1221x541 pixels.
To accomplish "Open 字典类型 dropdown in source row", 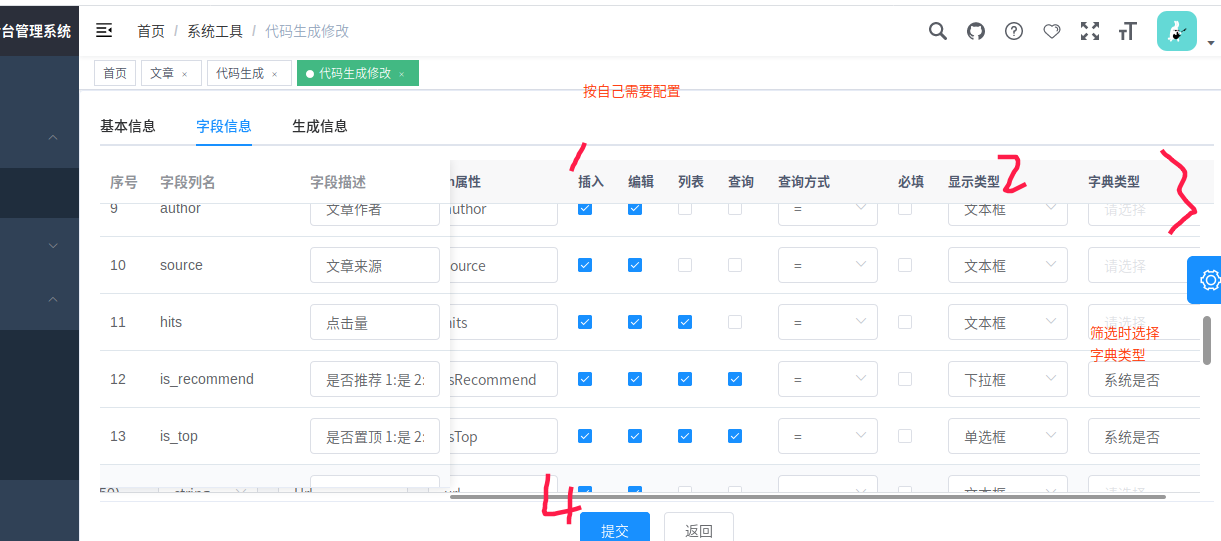I will click(x=1144, y=265).
